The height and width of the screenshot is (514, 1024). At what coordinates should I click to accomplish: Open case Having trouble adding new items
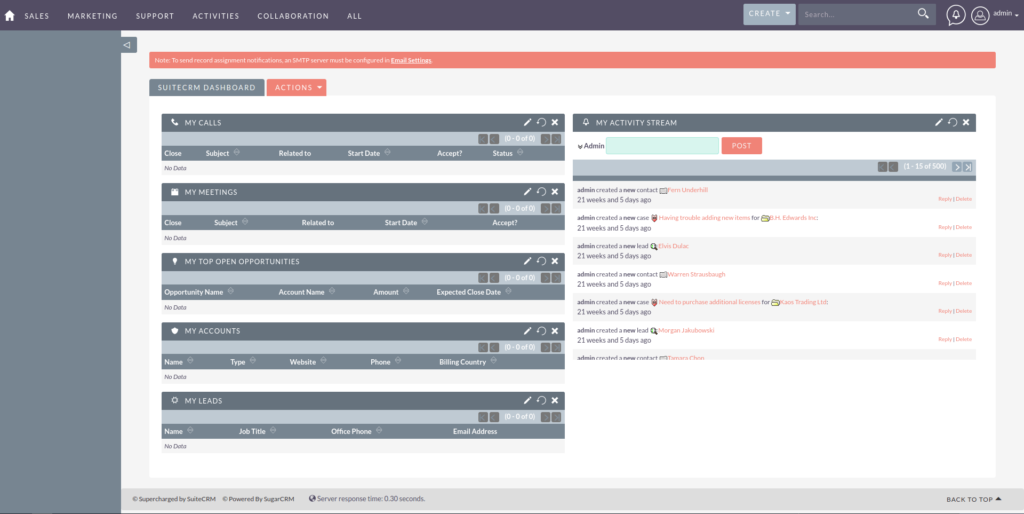pos(704,217)
